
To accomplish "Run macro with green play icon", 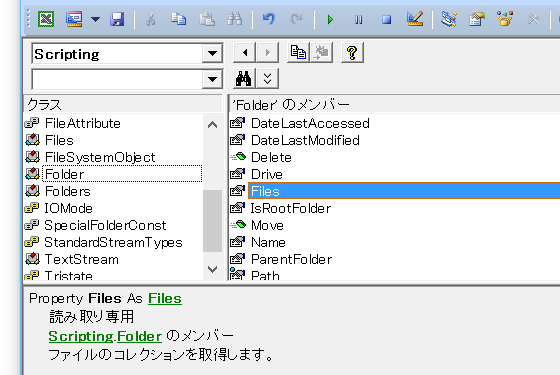I will coord(330,19).
